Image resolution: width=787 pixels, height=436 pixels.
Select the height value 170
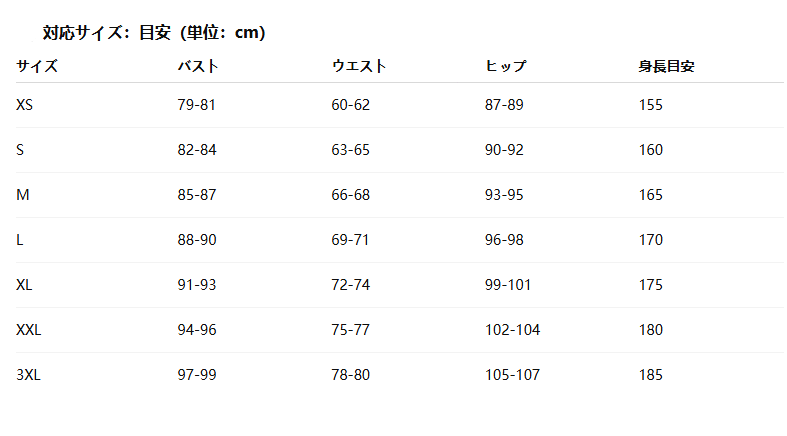[650, 240]
